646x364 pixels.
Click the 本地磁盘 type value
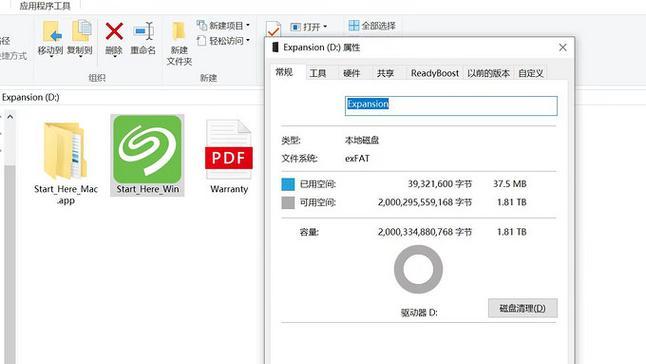[362, 140]
